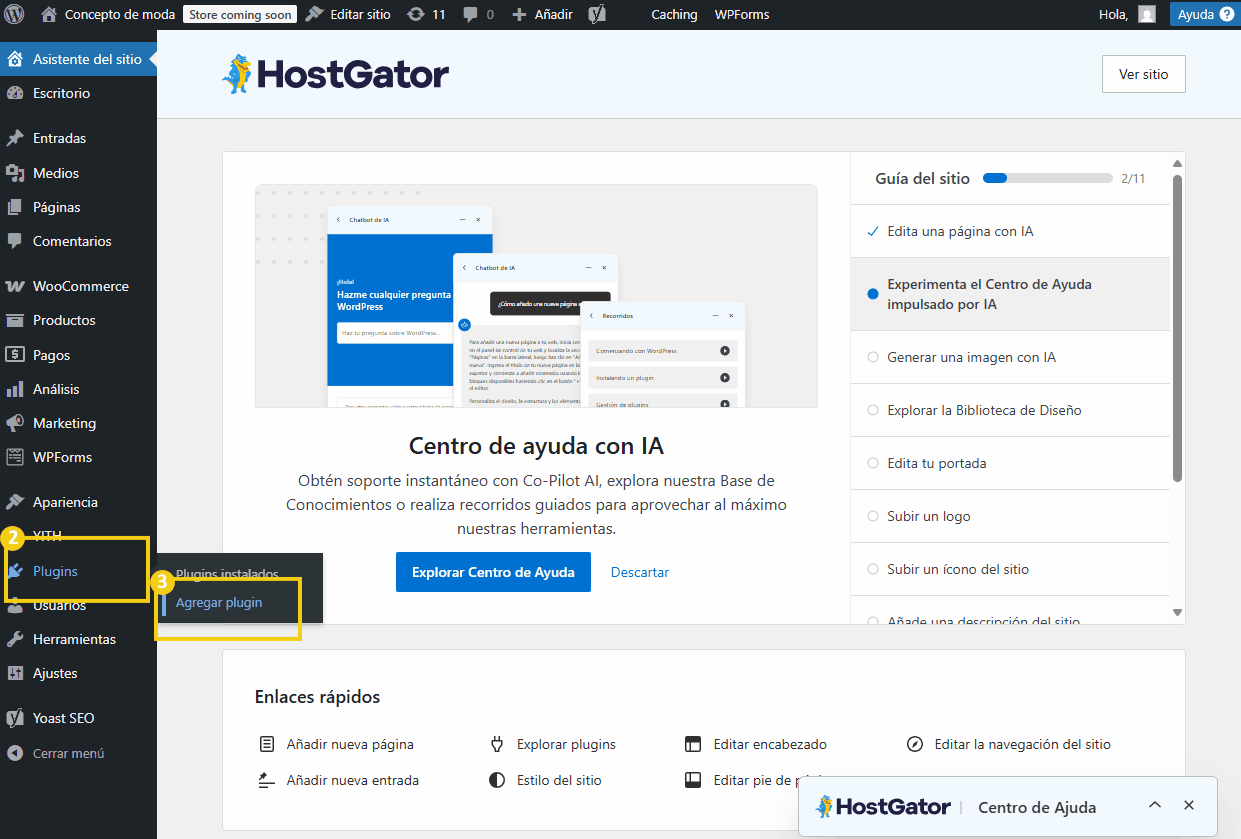Click the Marketing megaphone icon
The height and width of the screenshot is (839, 1241).
[x=15, y=423]
